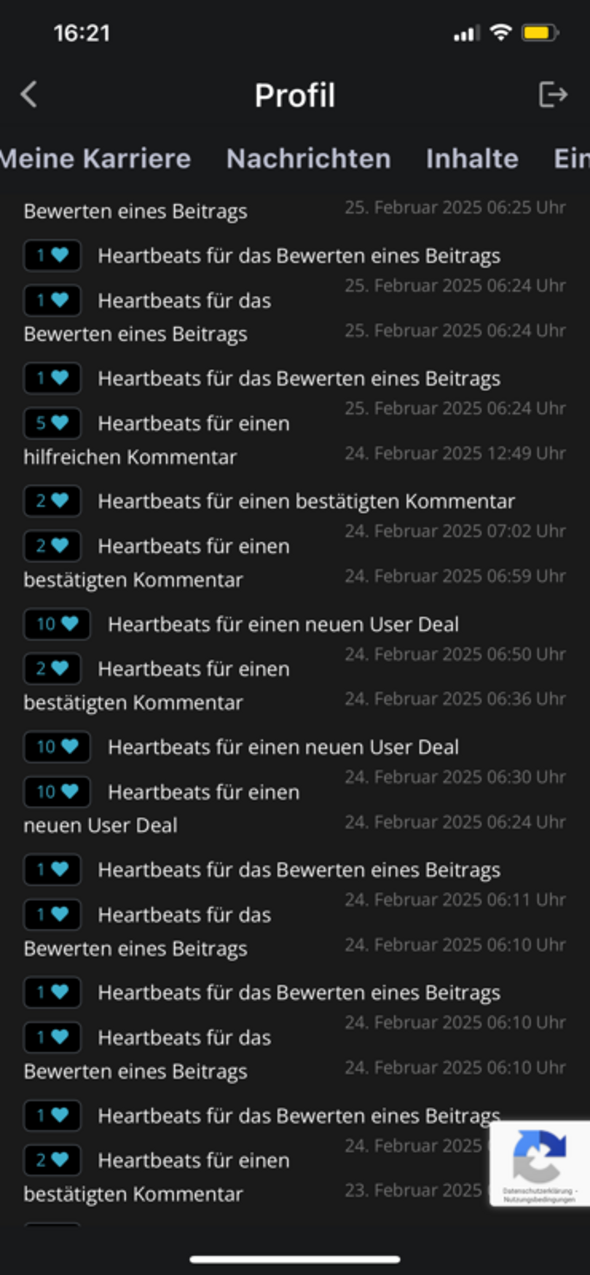Tap the Profil page title

(x=295, y=95)
